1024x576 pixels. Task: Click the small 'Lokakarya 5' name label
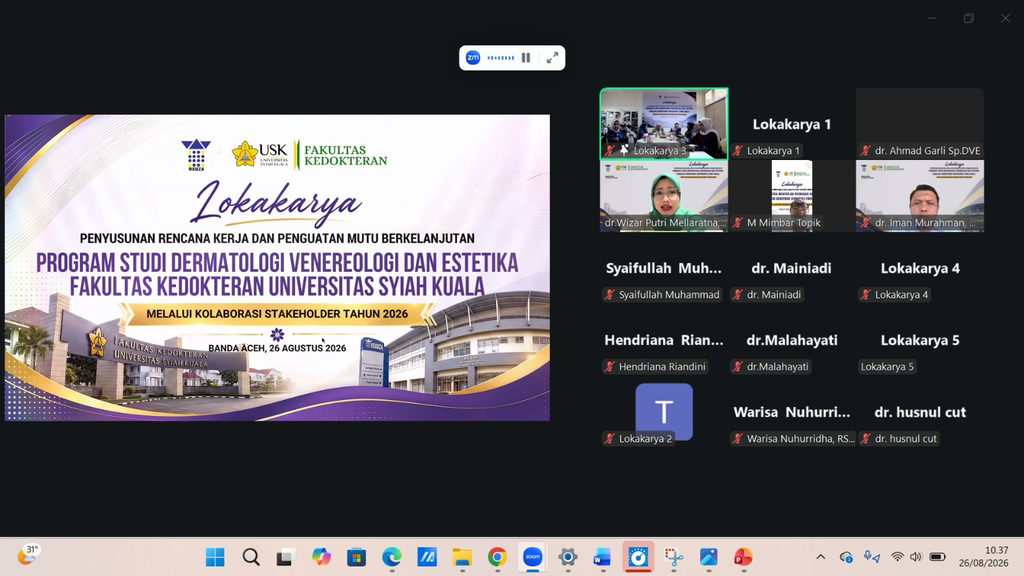(887, 366)
